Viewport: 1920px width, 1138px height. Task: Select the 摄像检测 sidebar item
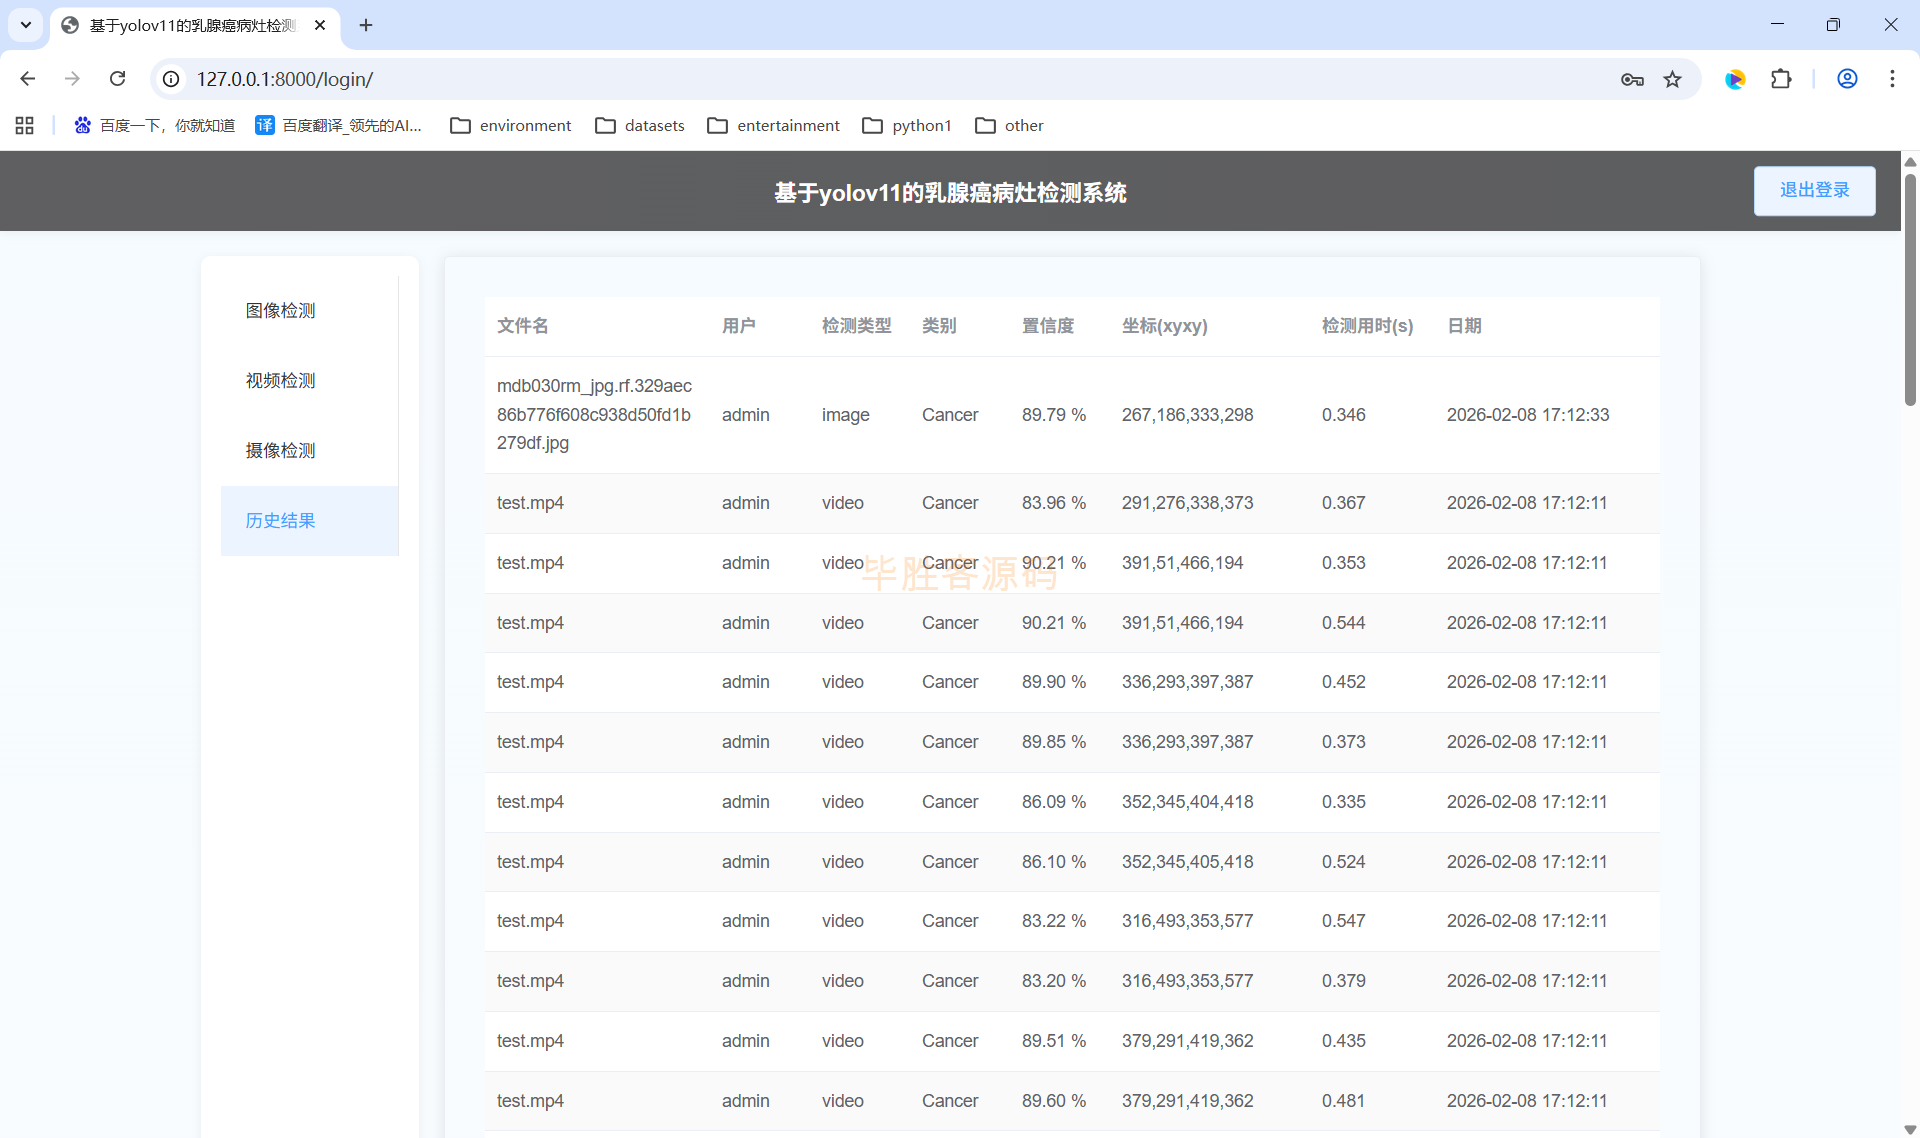point(280,451)
